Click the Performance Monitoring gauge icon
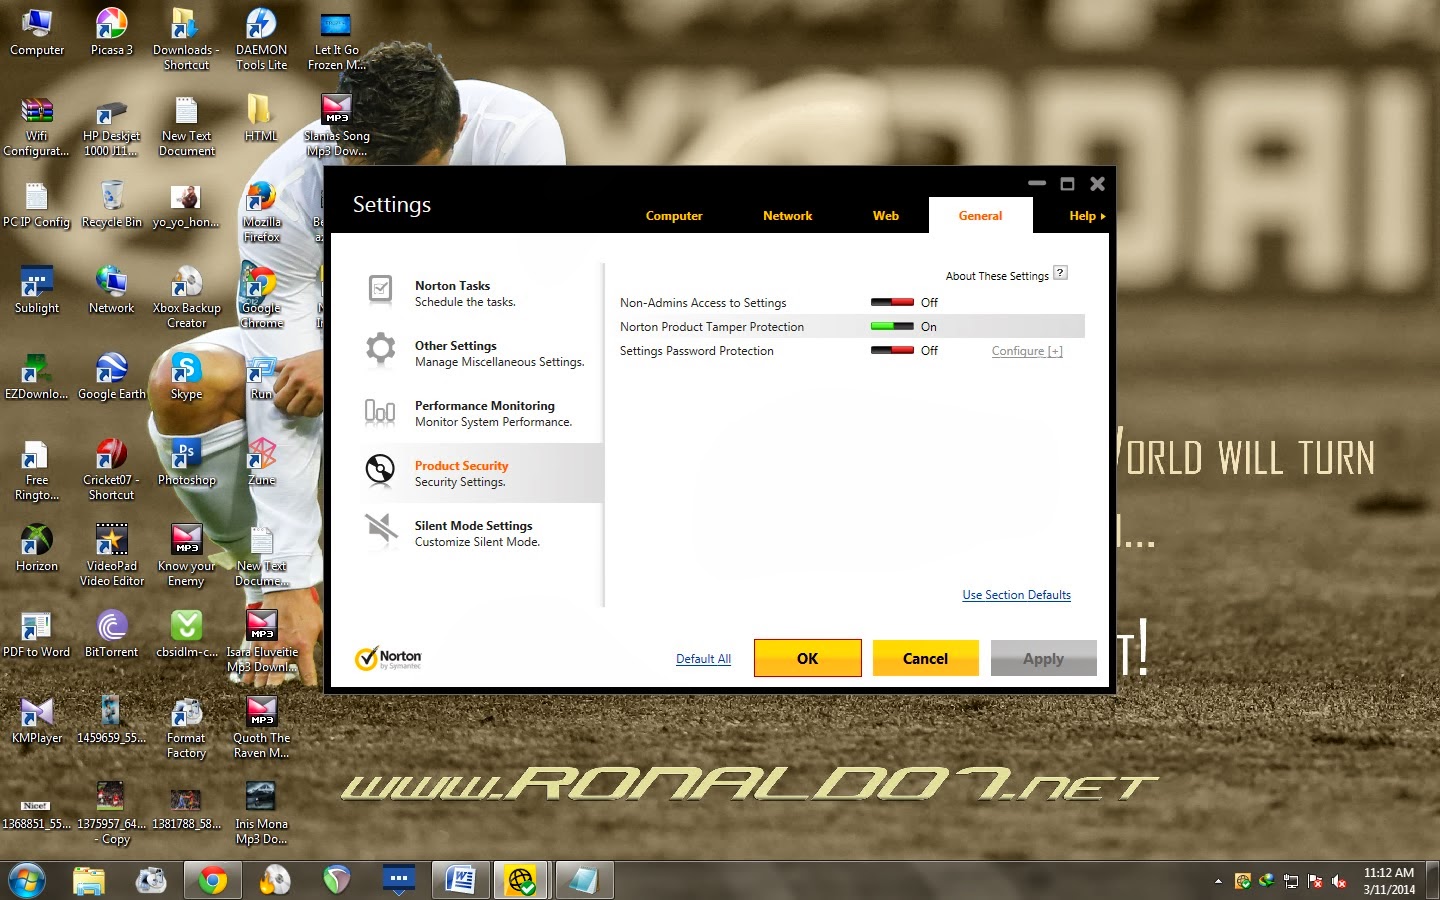 (380, 411)
